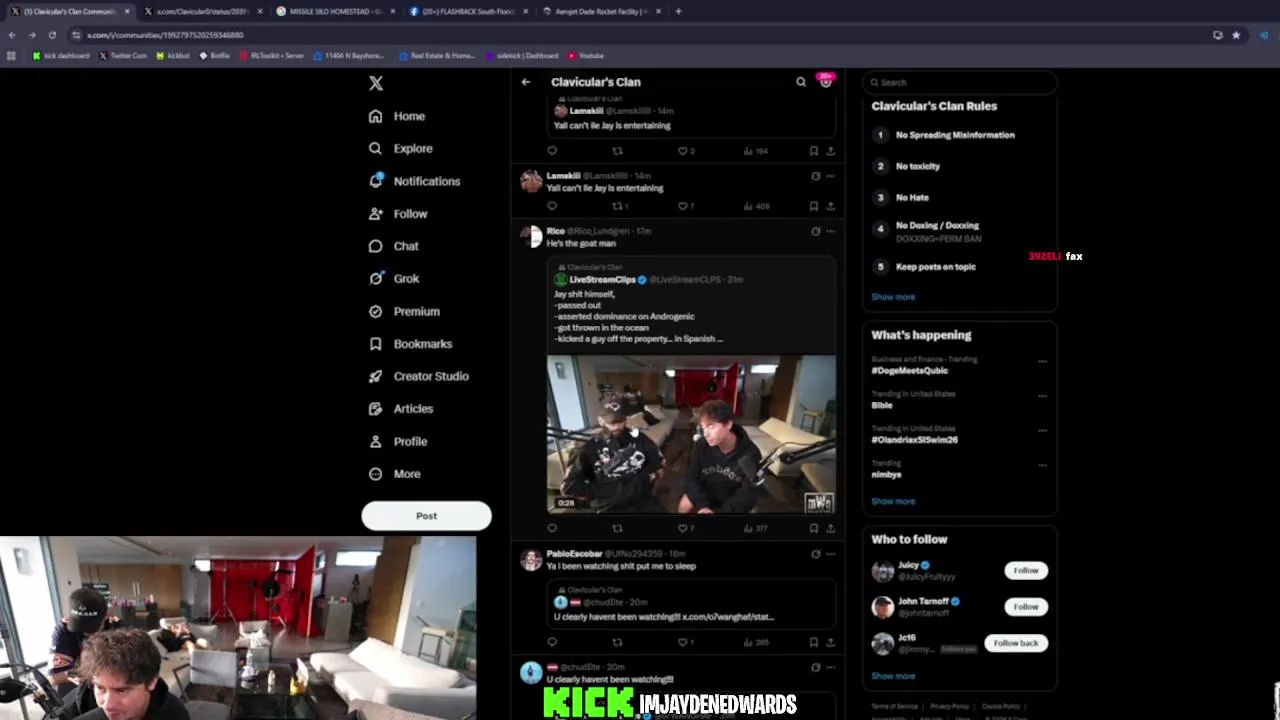Open Notifications in the sidebar

coord(414,181)
